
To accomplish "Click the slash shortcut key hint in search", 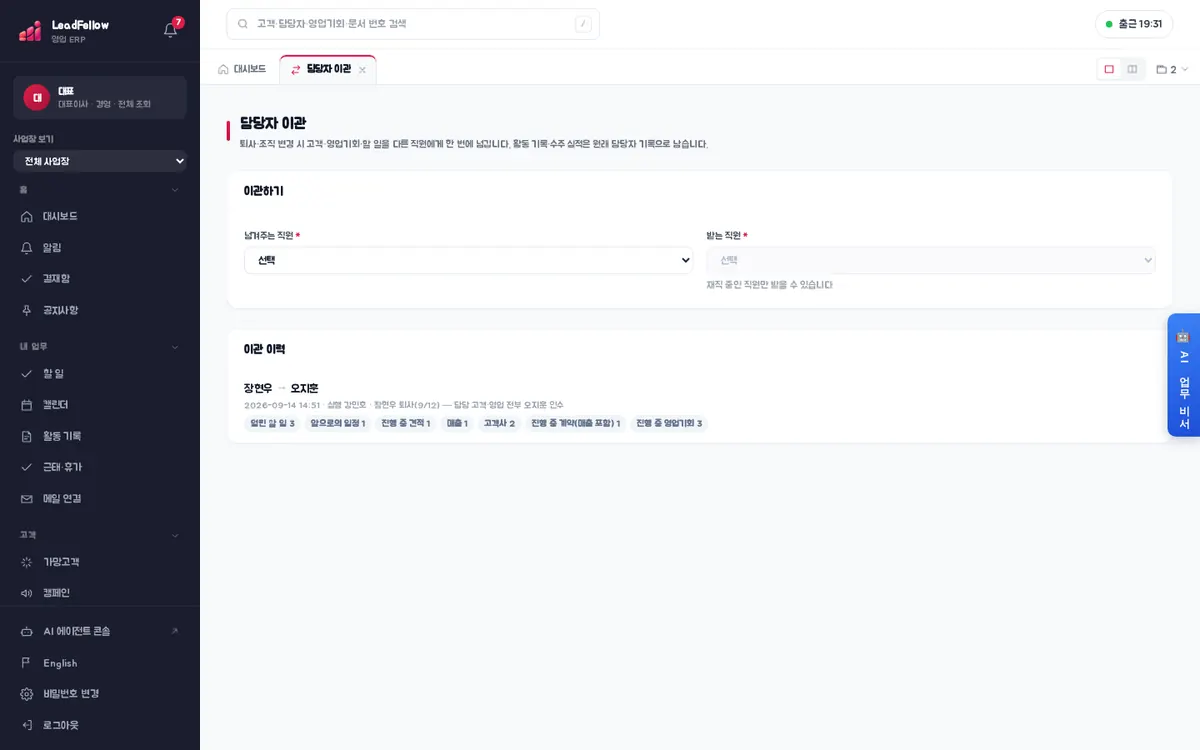I will 583,24.
